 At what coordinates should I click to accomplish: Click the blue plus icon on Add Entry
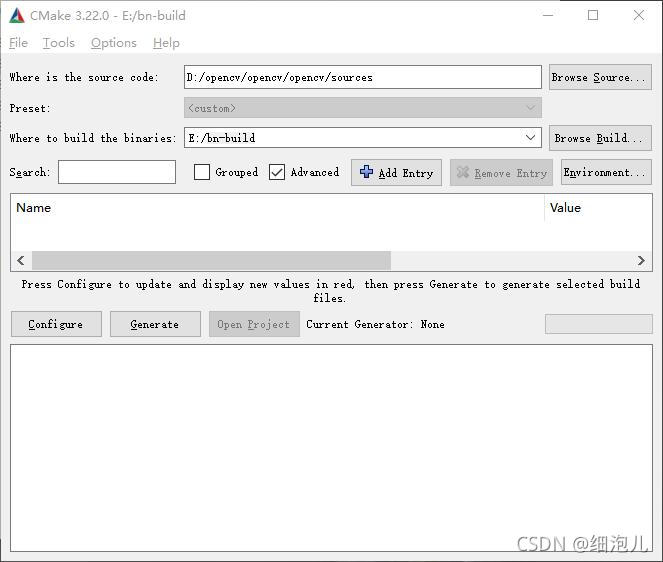tap(366, 172)
